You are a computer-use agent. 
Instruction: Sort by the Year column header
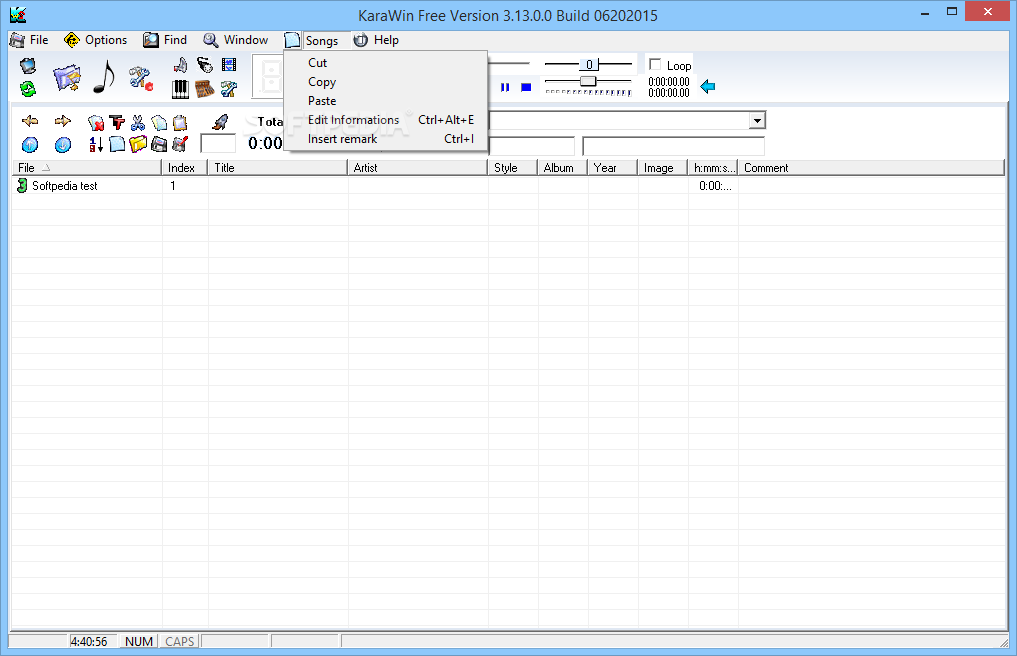tap(612, 168)
